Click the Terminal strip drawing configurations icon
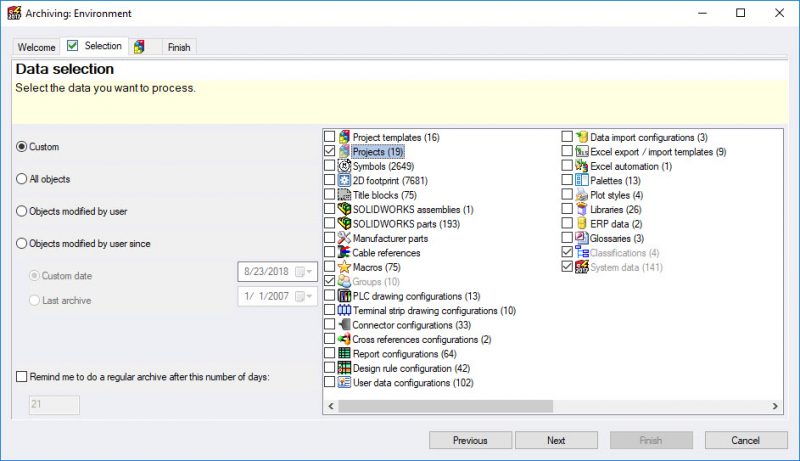The height and width of the screenshot is (461, 800). 344,310
